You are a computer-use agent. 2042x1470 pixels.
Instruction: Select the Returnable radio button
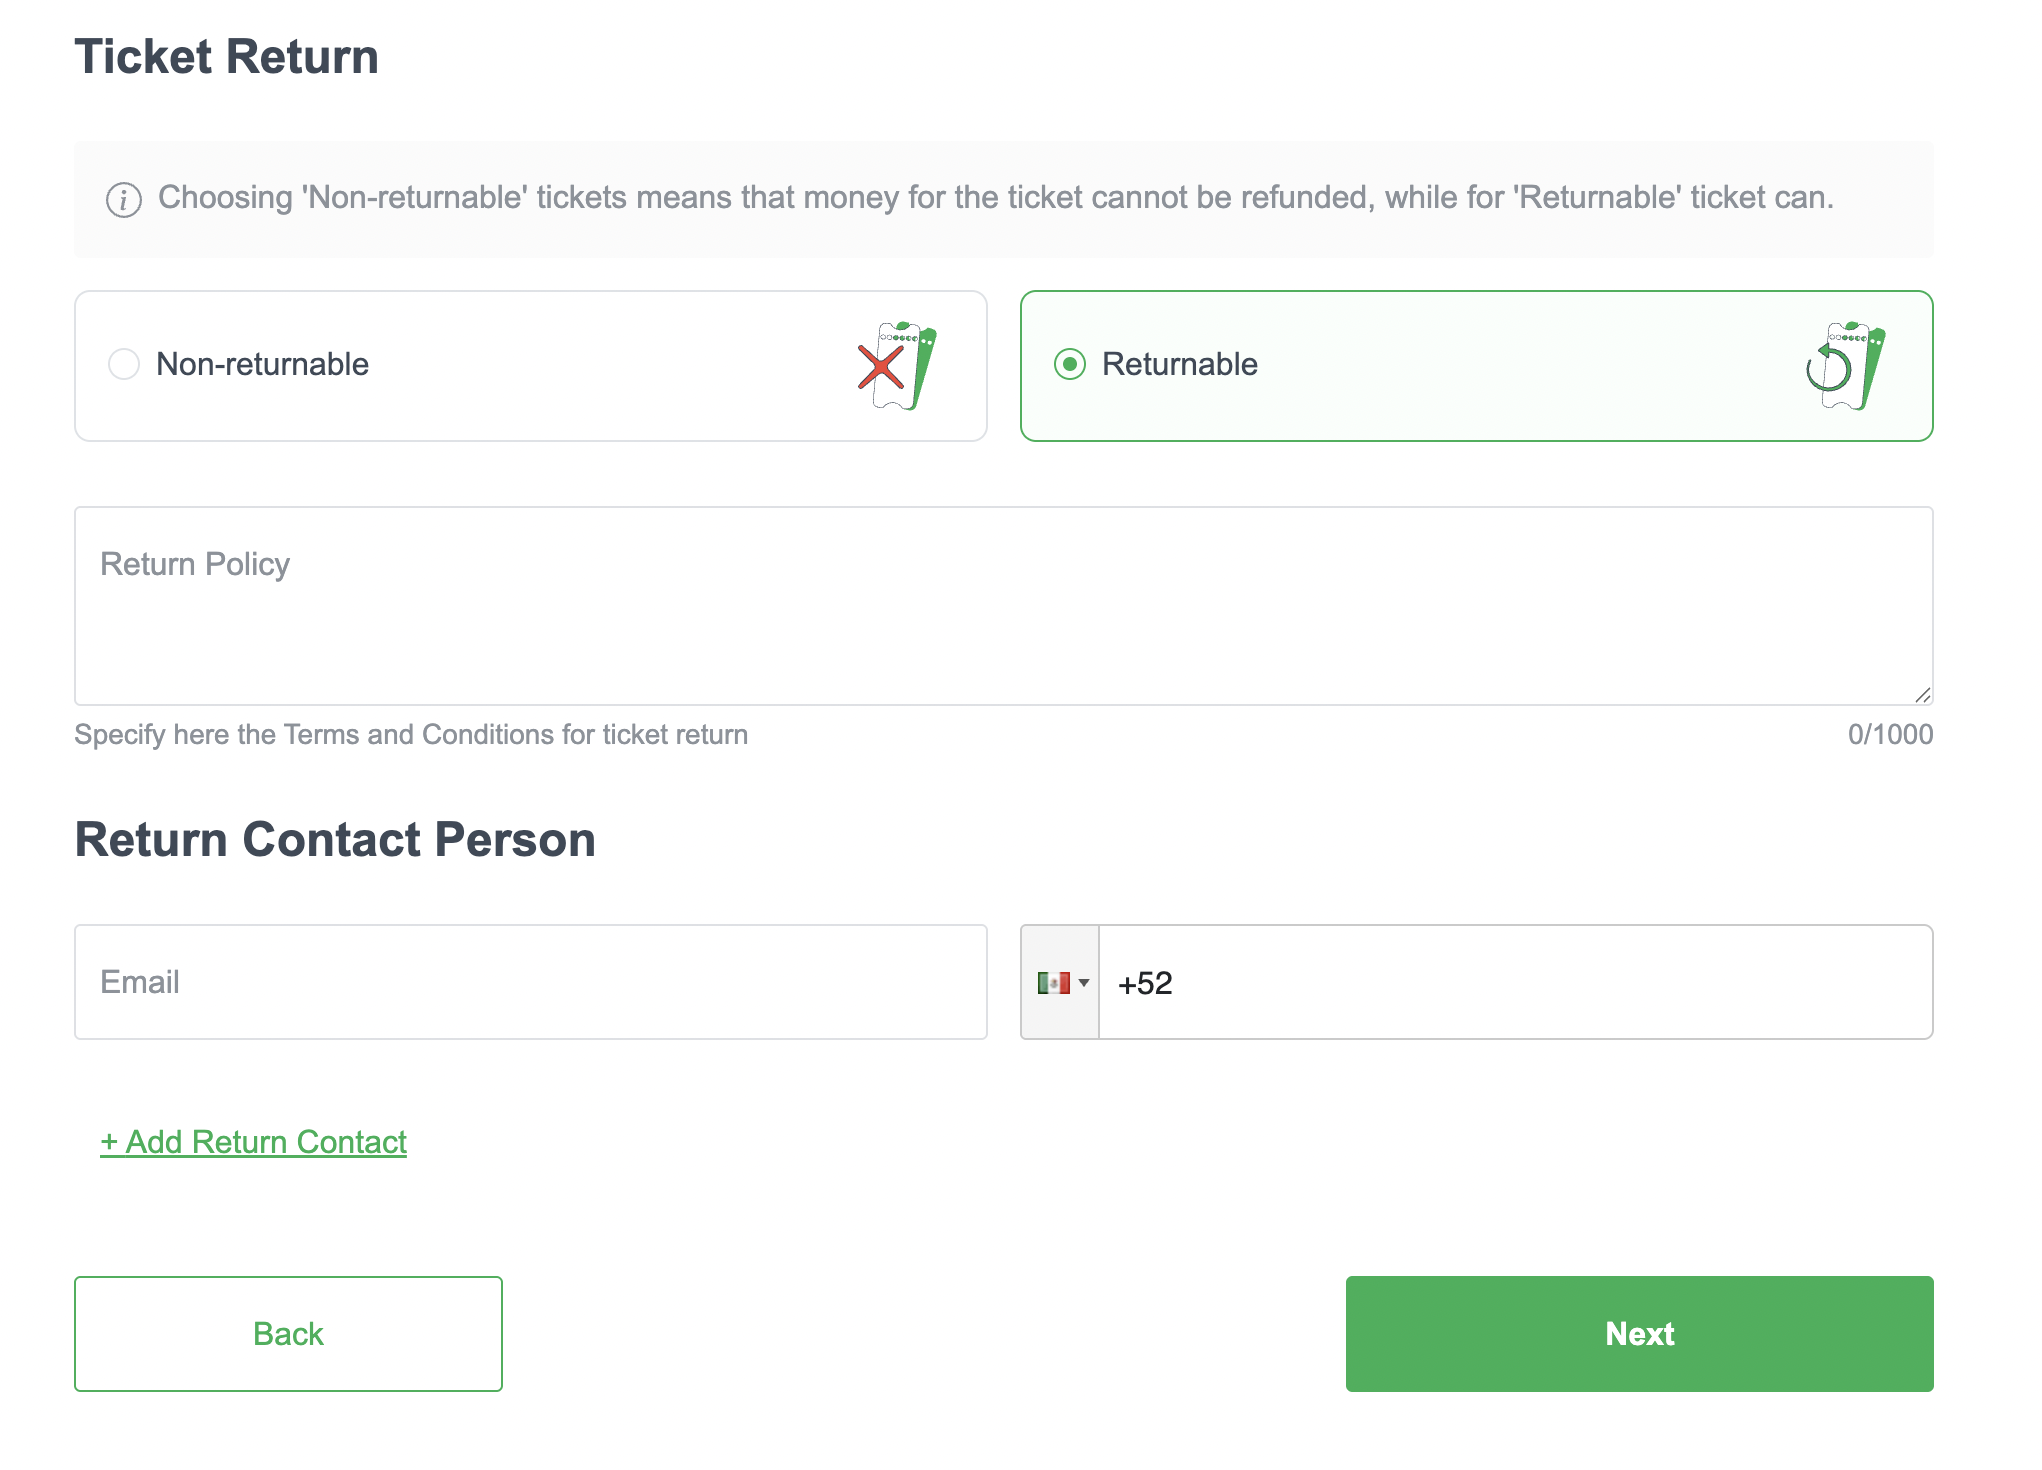pos(1071,365)
